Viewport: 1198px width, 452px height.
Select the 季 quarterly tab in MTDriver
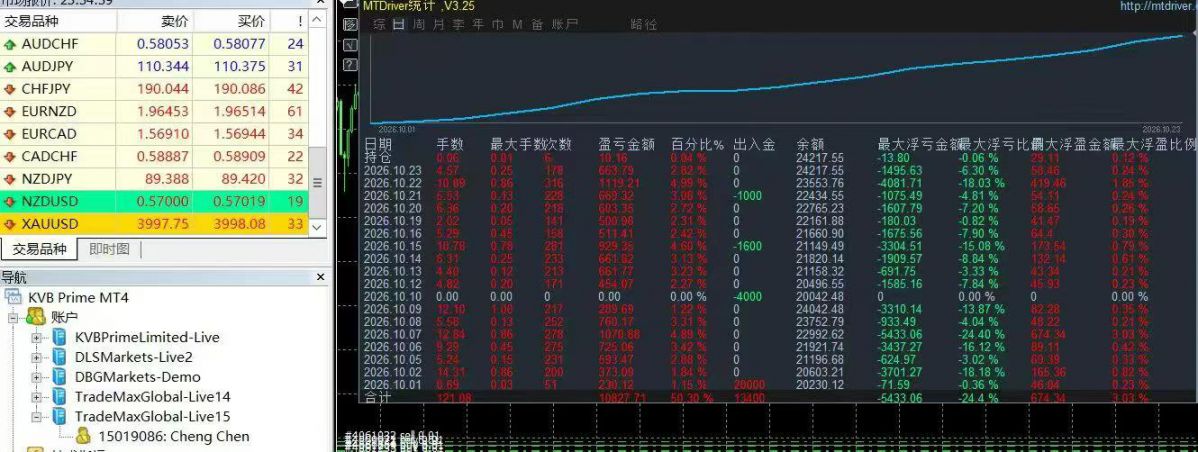[x=458, y=24]
